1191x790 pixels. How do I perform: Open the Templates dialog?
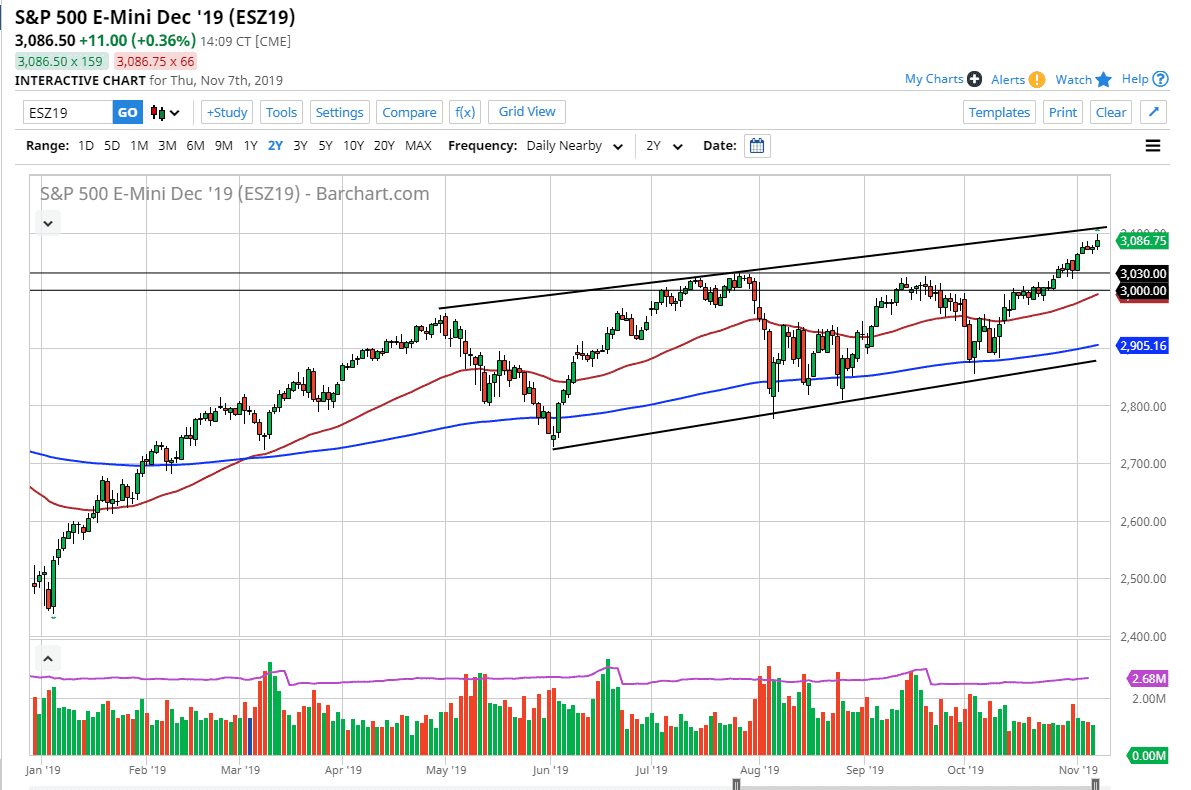click(999, 112)
